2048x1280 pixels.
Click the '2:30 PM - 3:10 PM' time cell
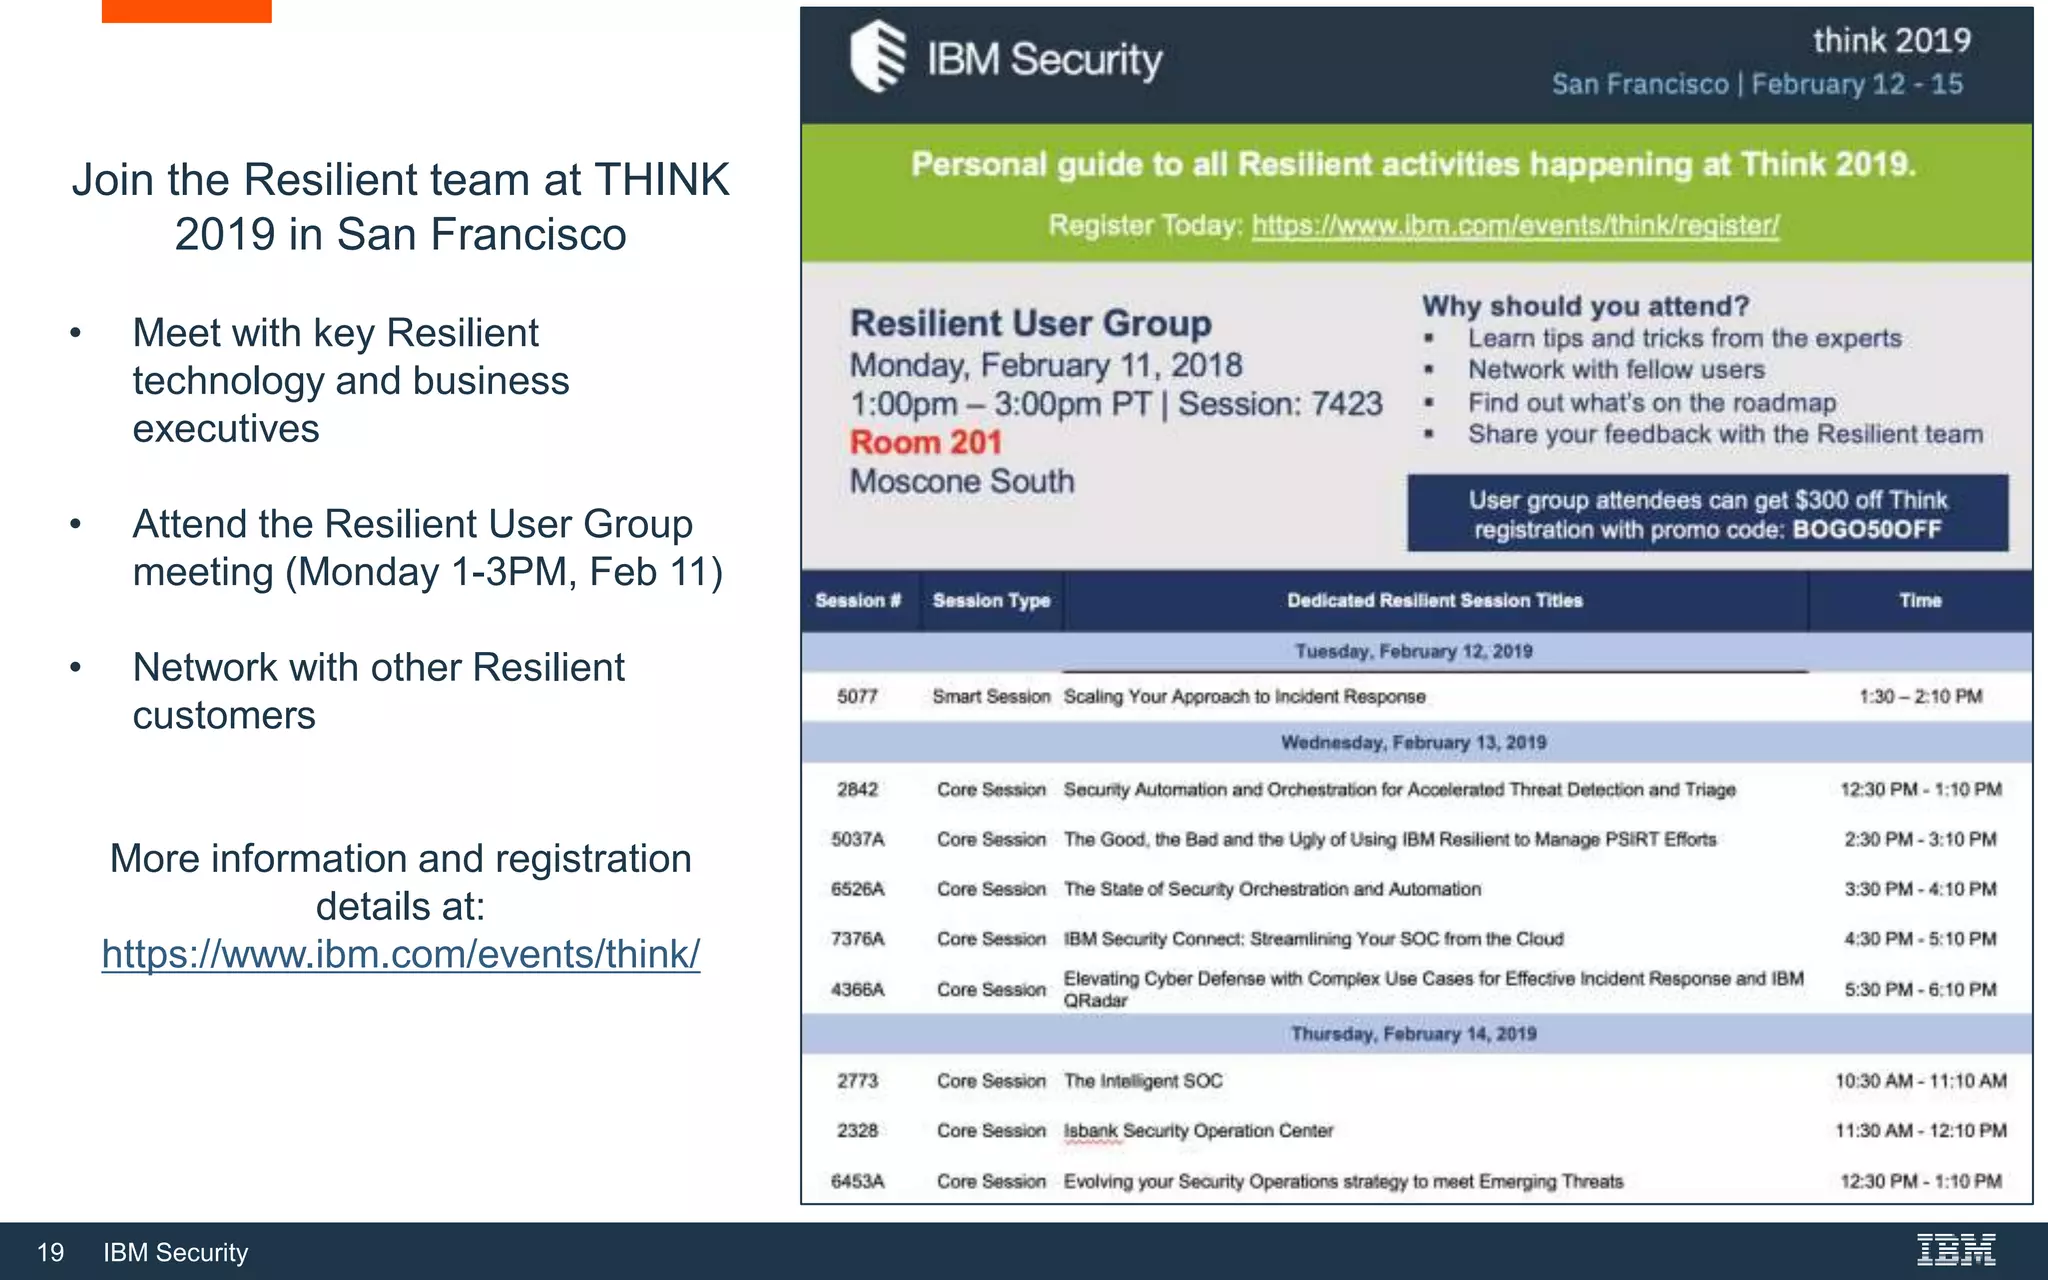click(x=1921, y=840)
